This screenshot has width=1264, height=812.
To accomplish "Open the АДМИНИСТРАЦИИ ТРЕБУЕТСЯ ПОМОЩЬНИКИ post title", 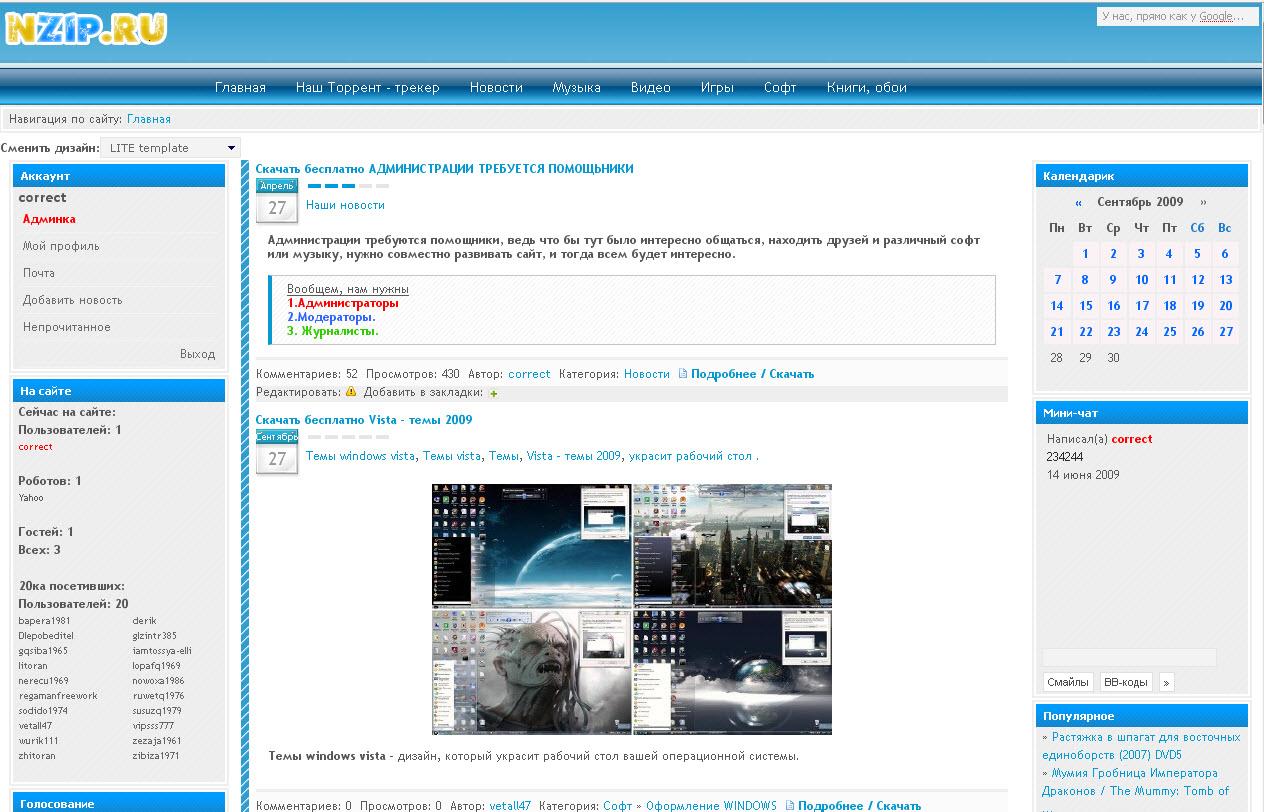I will (444, 168).
